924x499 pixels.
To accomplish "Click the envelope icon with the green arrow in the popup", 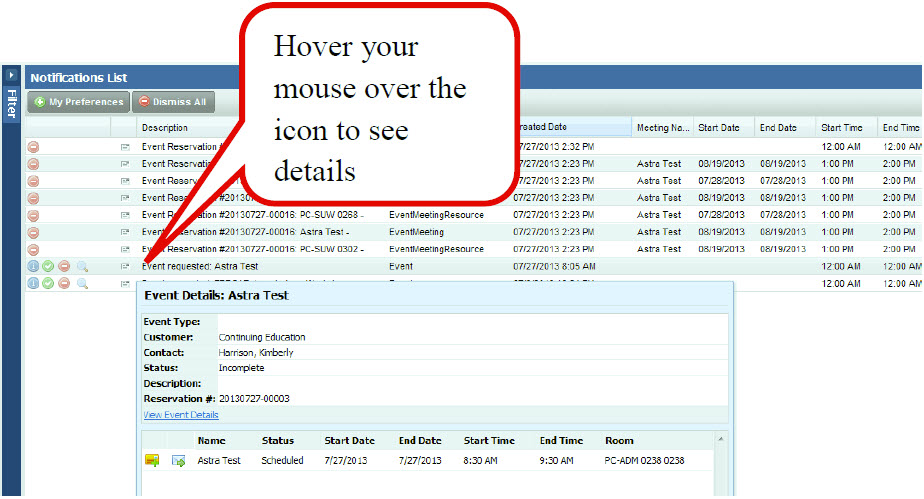I will pos(178,461).
